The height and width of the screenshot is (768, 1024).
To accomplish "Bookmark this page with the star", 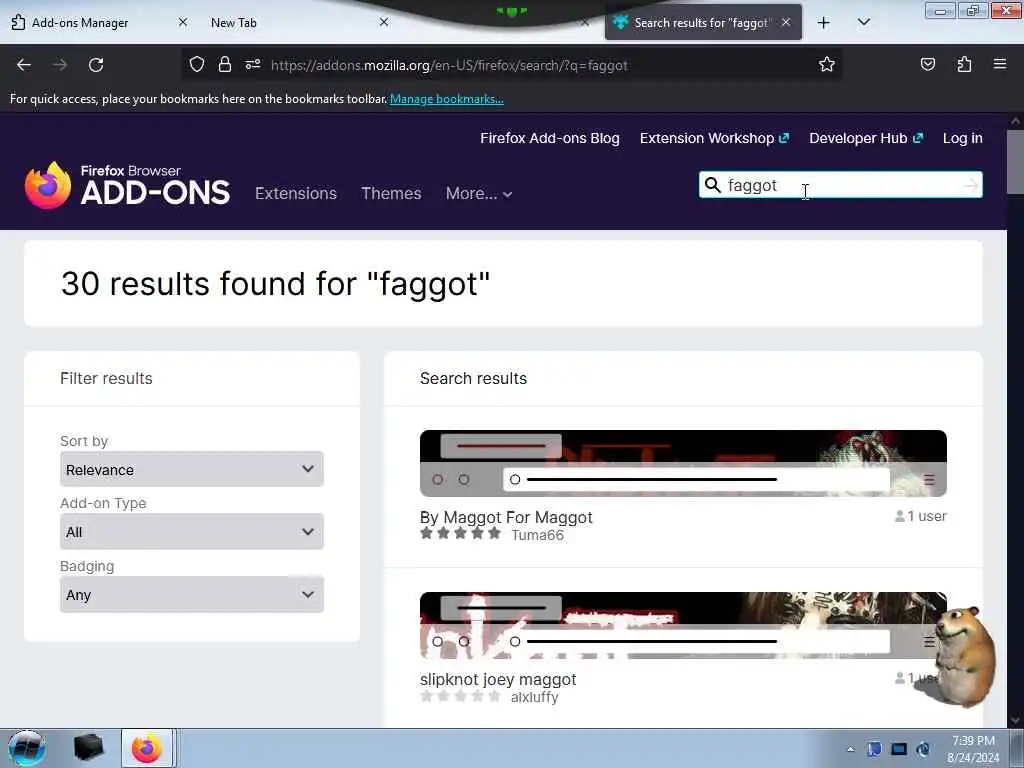I will coord(827,64).
